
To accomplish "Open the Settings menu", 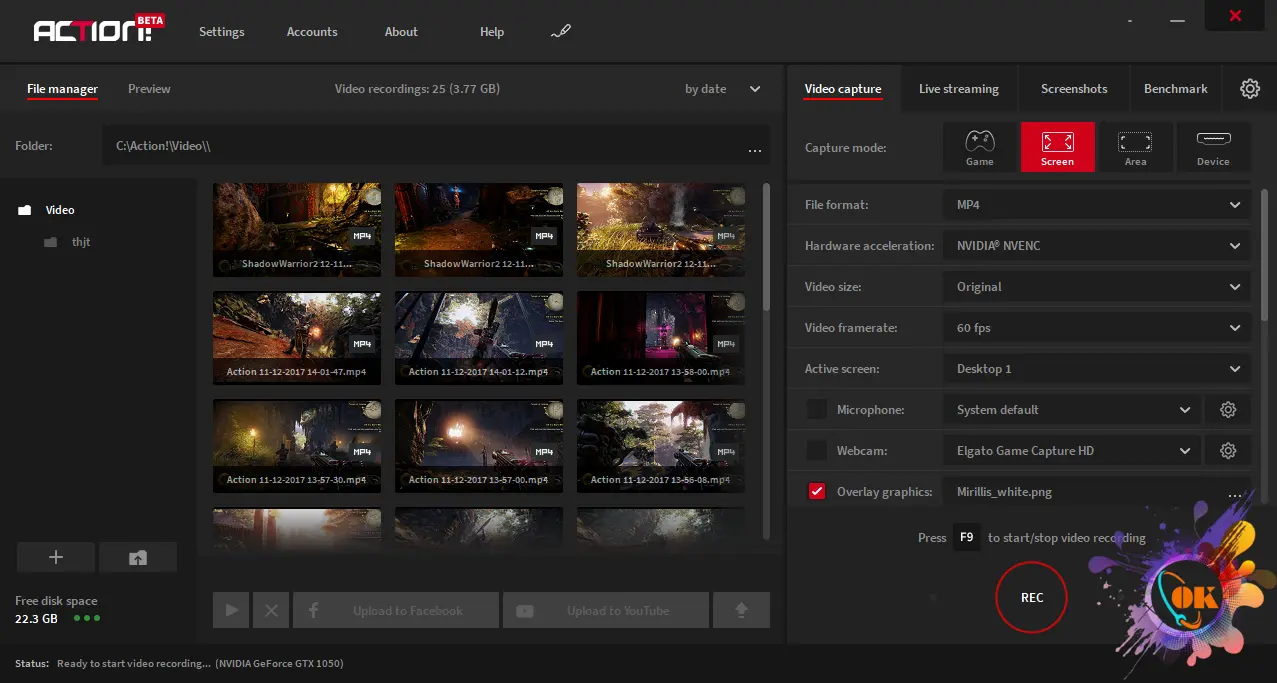I will 222,32.
